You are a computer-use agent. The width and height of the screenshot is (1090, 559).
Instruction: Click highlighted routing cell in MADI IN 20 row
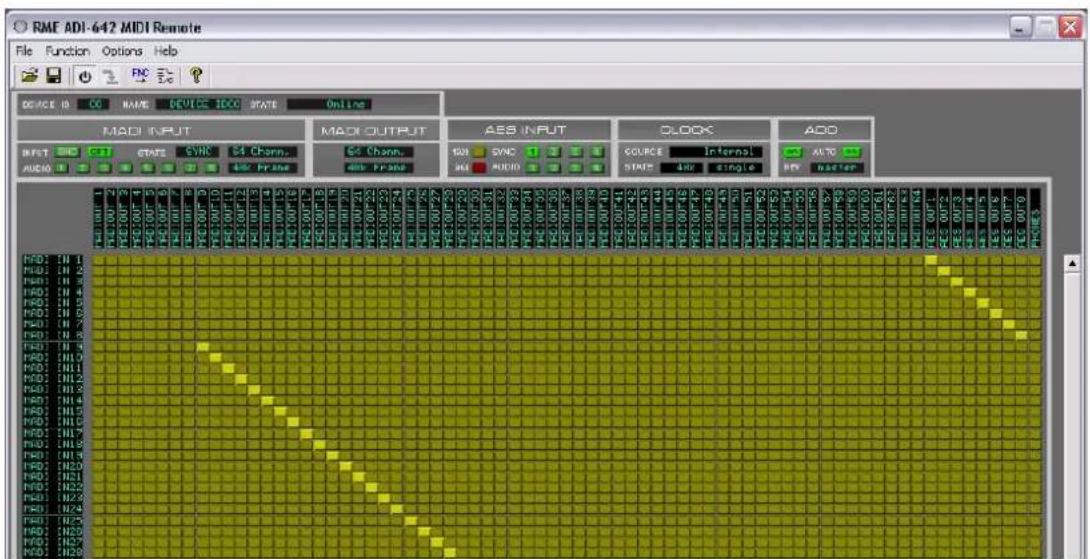(345, 466)
